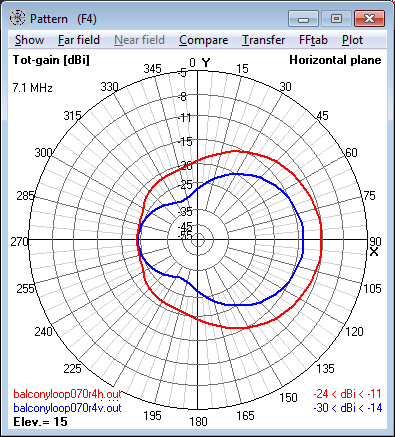
Task: Click the blue balconyloop070r4v.out legend
Action: pyautogui.click(x=67, y=408)
